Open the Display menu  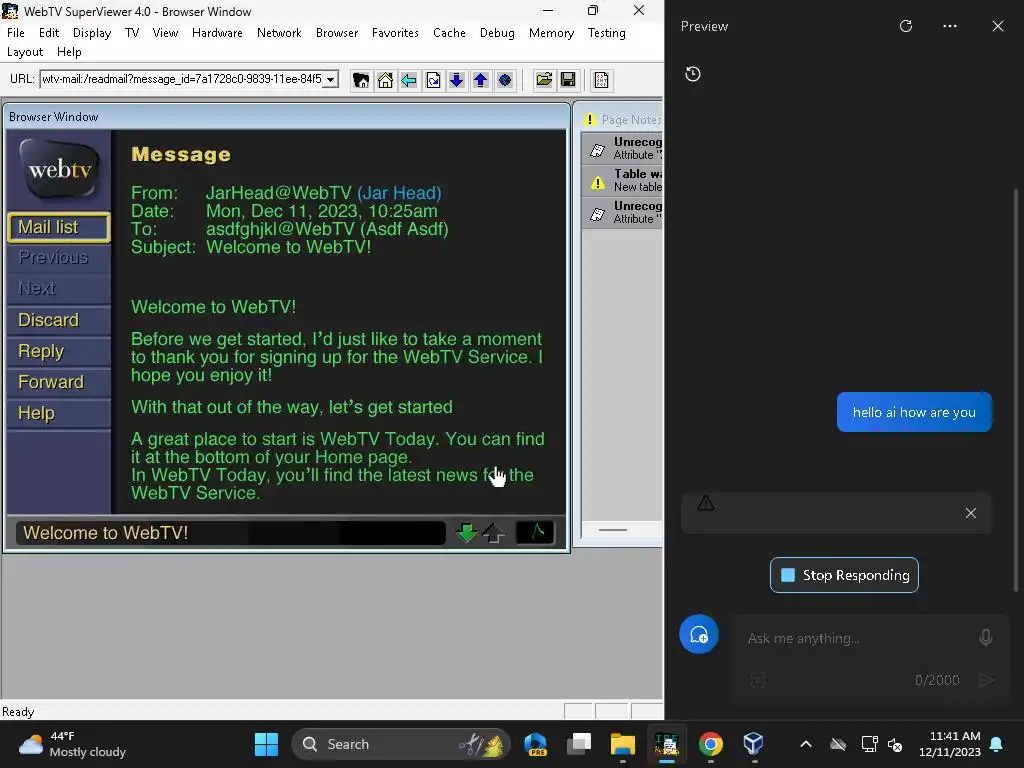[x=92, y=33]
